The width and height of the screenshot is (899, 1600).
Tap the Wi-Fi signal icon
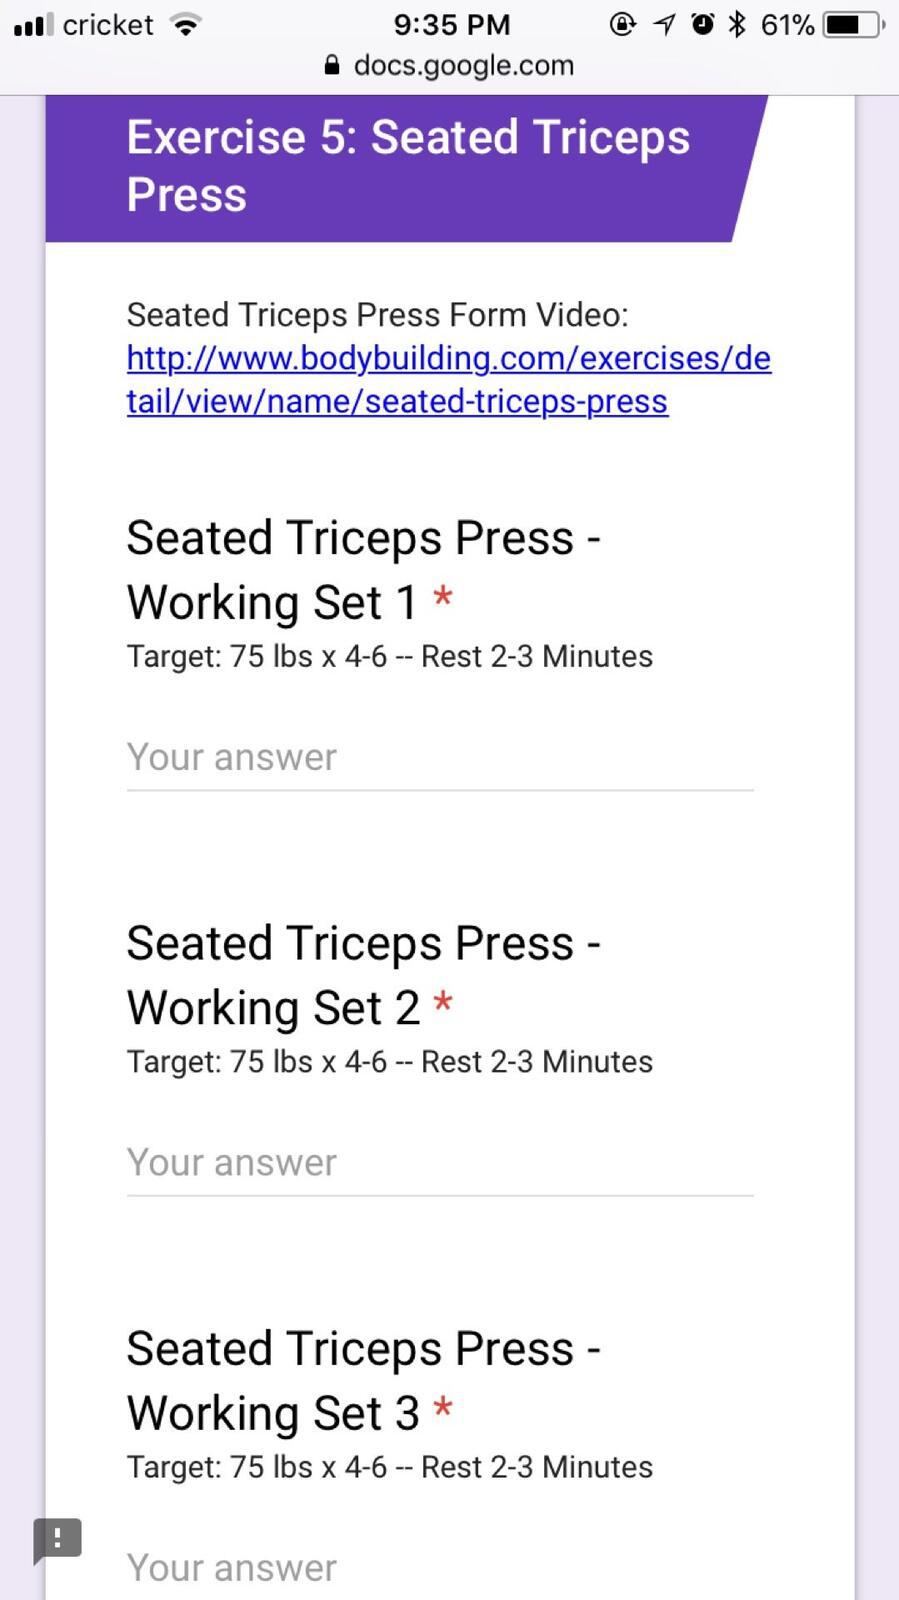(185, 24)
